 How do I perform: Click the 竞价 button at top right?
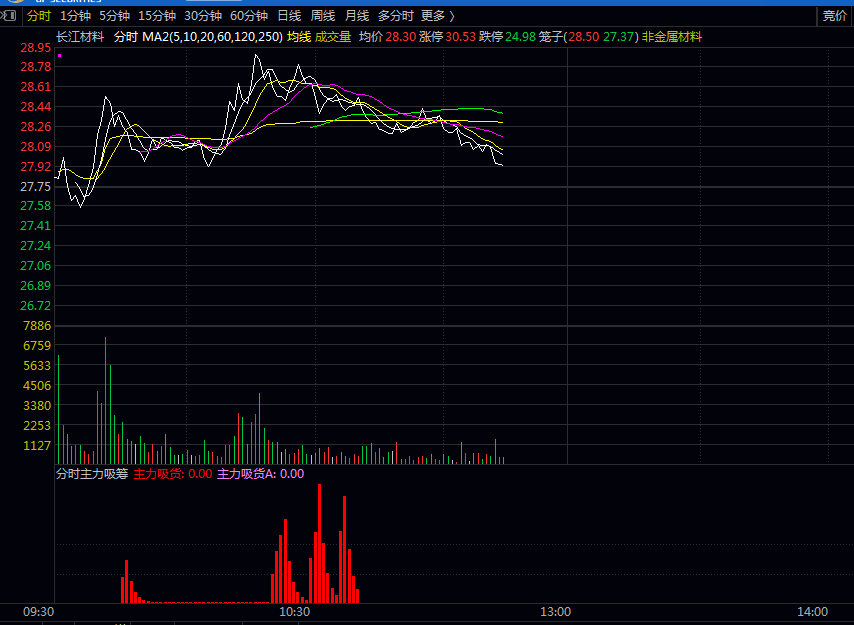click(833, 16)
